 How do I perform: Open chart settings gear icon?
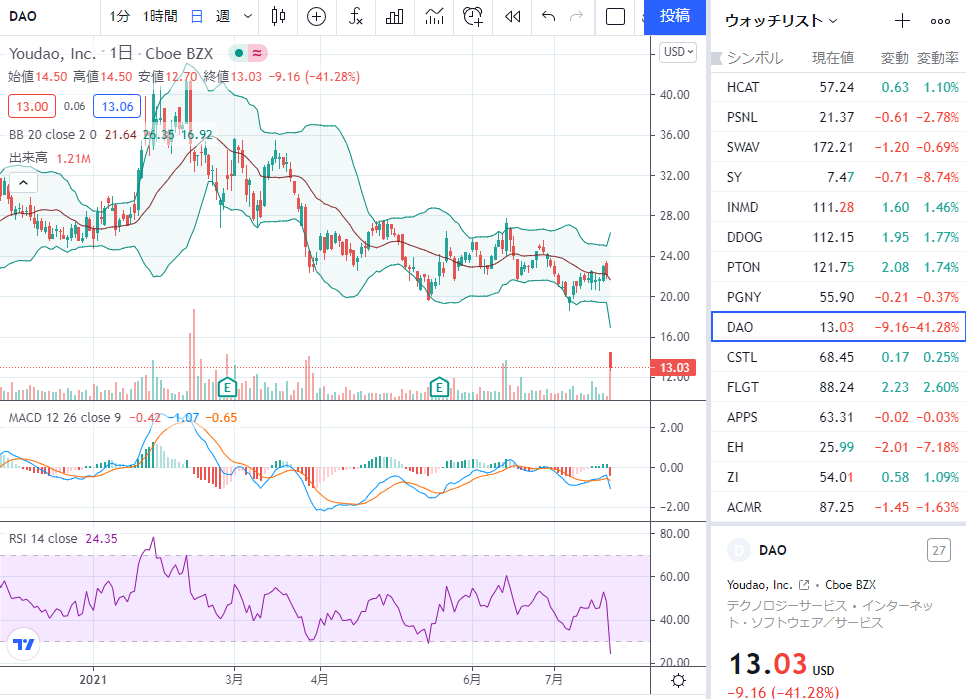[678, 681]
